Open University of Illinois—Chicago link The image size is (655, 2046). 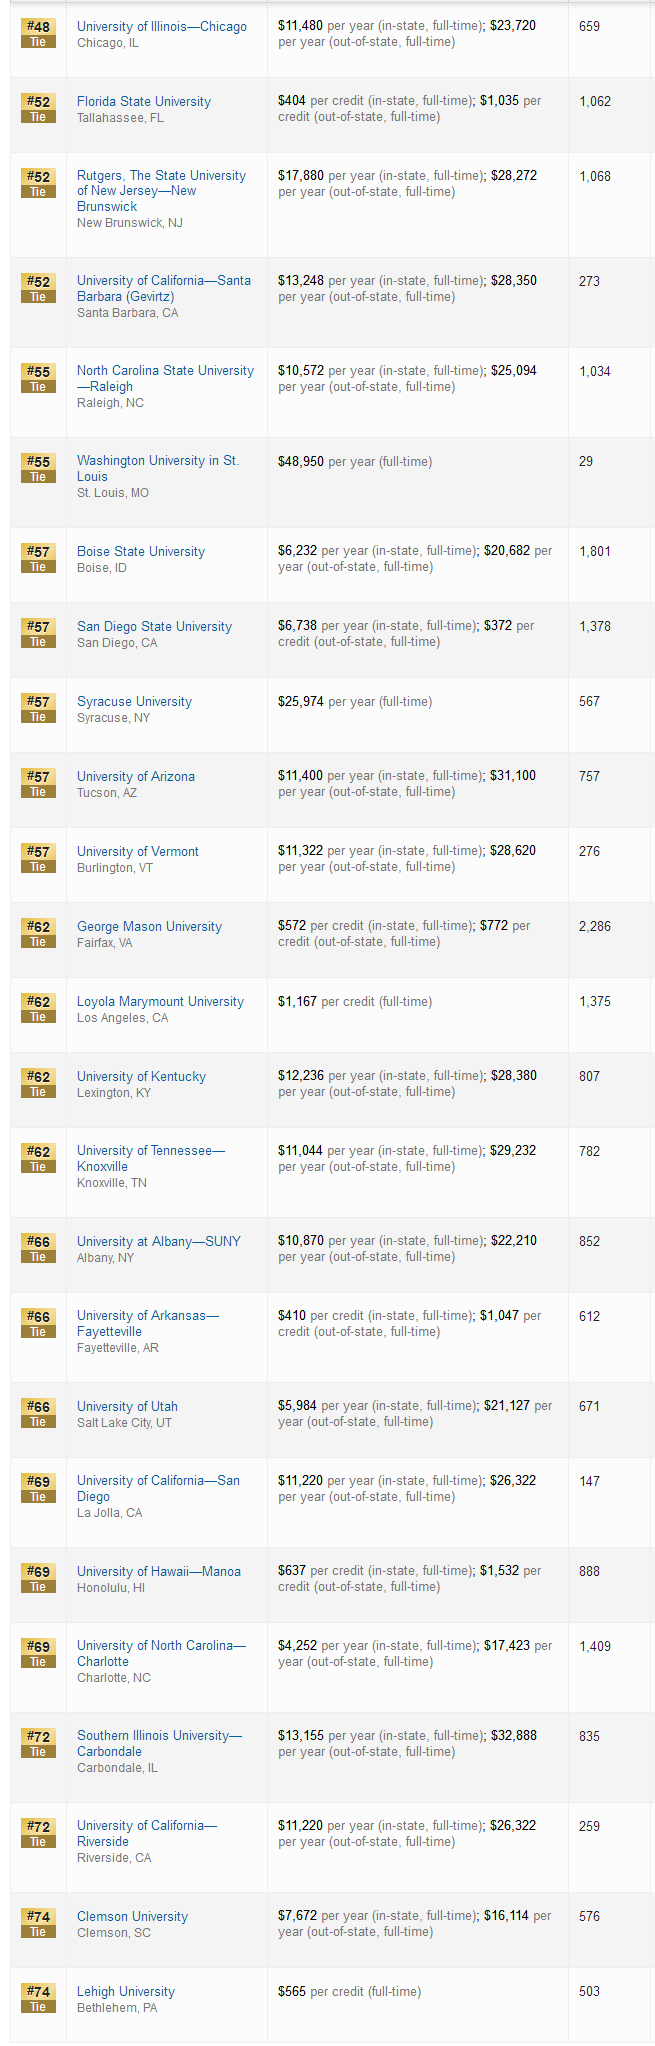click(x=162, y=26)
